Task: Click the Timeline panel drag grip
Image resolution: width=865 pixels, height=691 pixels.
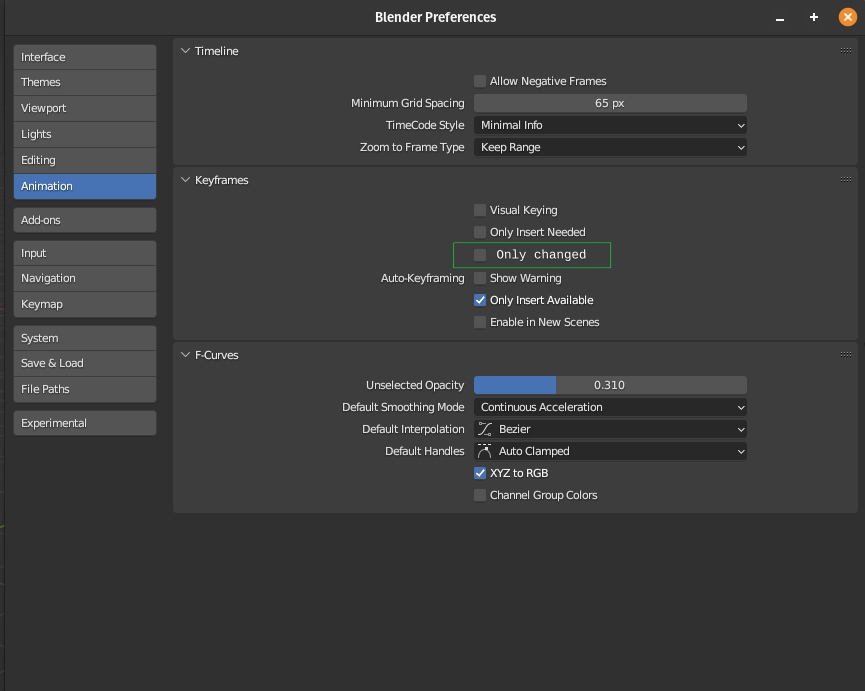Action: 846,51
